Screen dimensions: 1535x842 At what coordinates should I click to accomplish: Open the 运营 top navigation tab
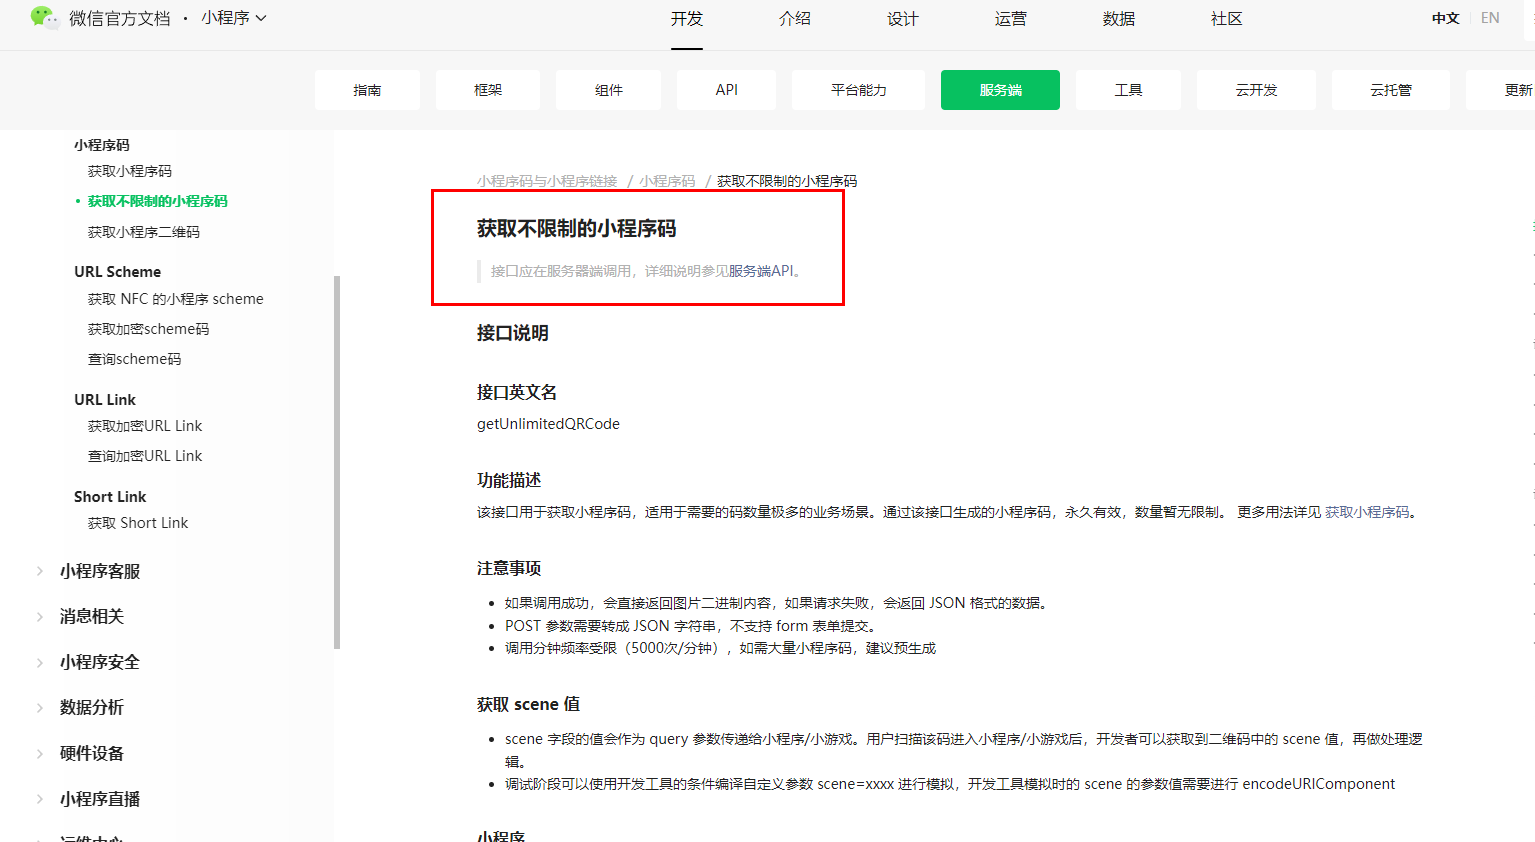pyautogui.click(x=1011, y=19)
